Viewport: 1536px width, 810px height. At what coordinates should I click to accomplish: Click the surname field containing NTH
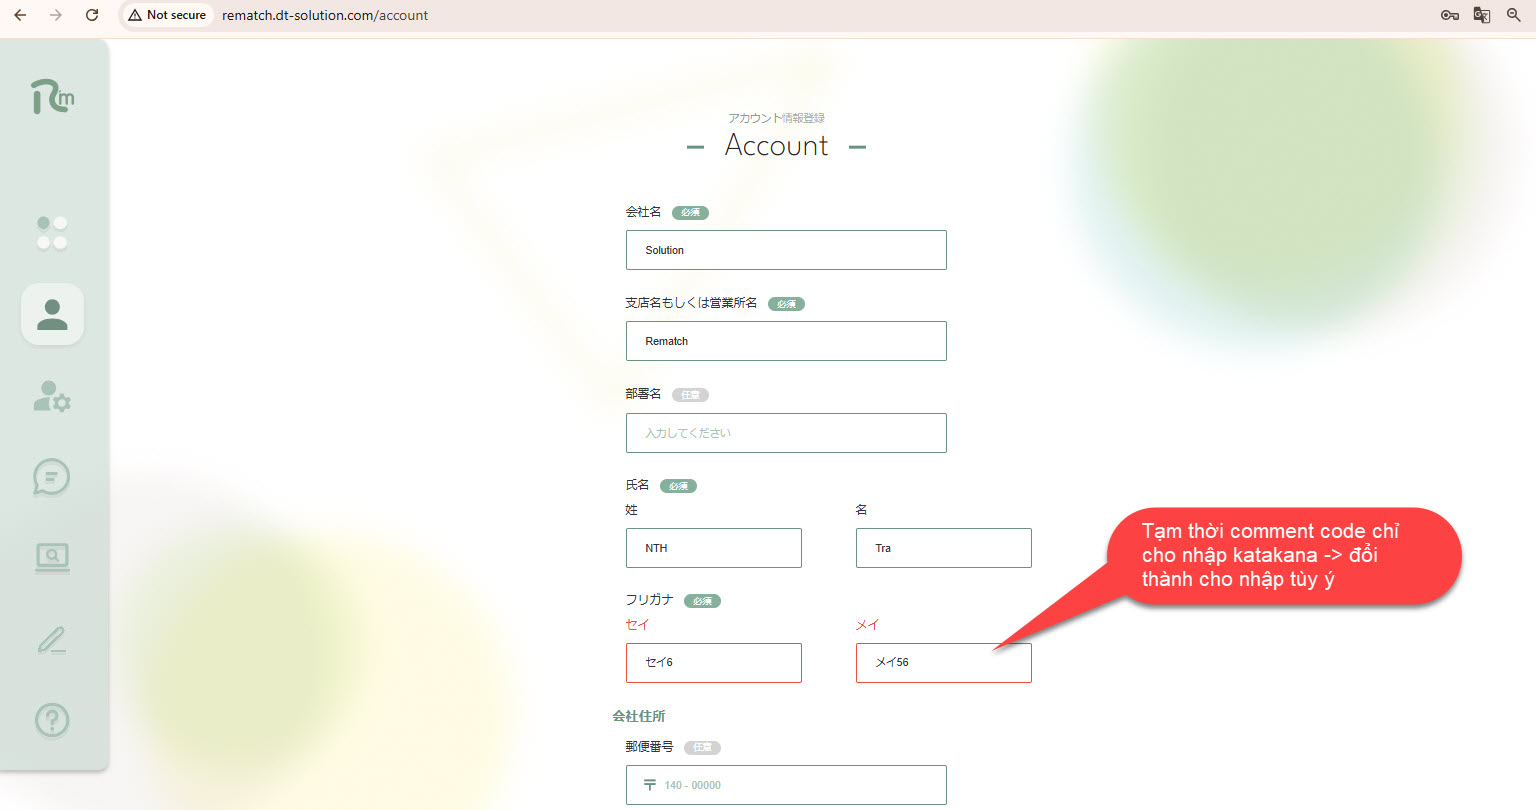pos(714,548)
